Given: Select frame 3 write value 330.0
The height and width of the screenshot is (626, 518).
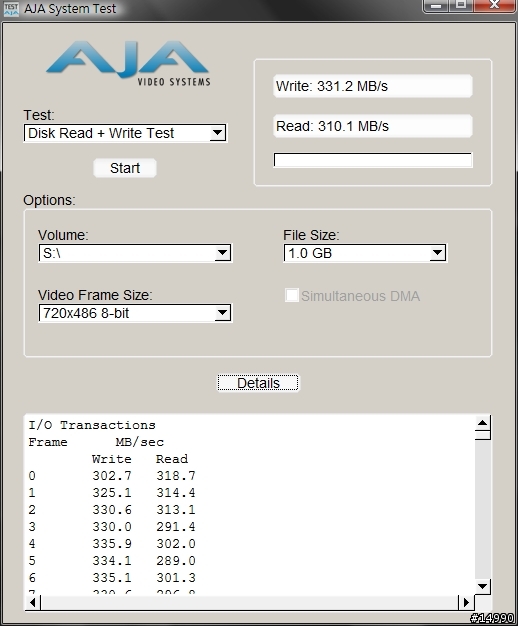Looking at the screenshot, I should point(112,527).
